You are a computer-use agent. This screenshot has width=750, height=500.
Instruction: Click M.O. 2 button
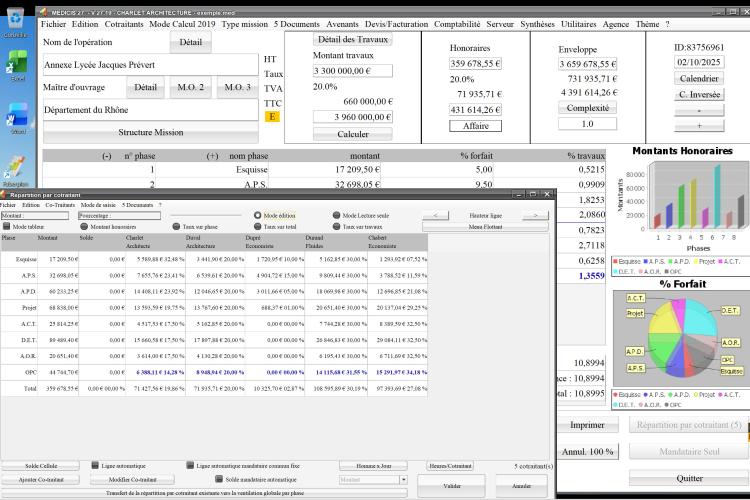point(190,87)
